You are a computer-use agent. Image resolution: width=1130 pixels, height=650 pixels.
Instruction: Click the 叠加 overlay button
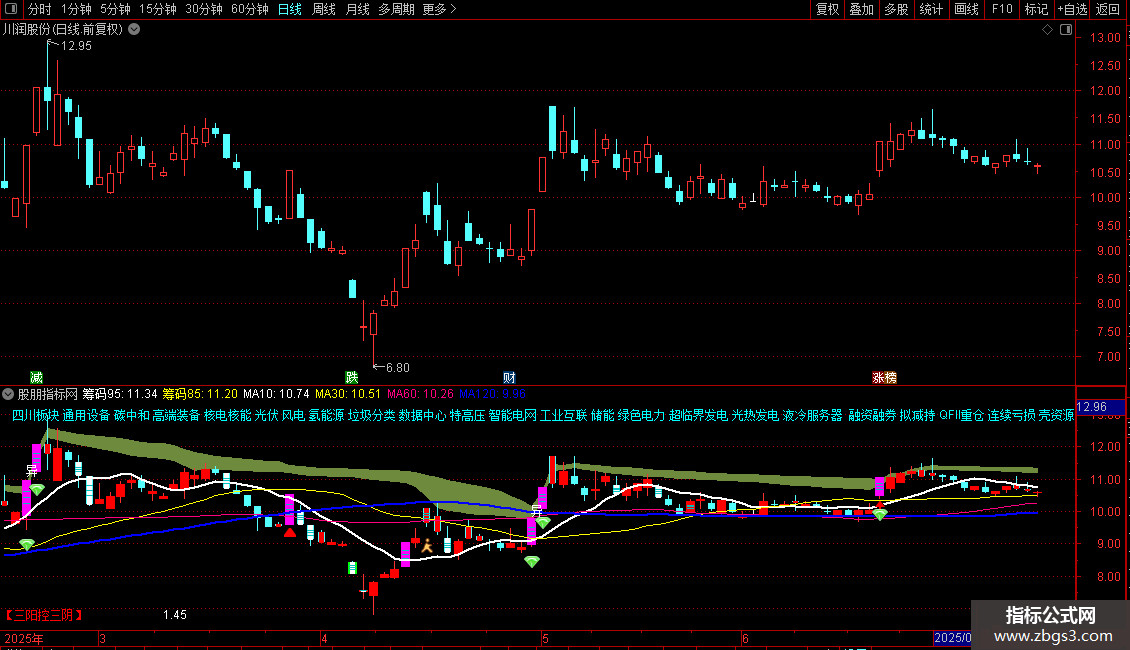tap(861, 9)
